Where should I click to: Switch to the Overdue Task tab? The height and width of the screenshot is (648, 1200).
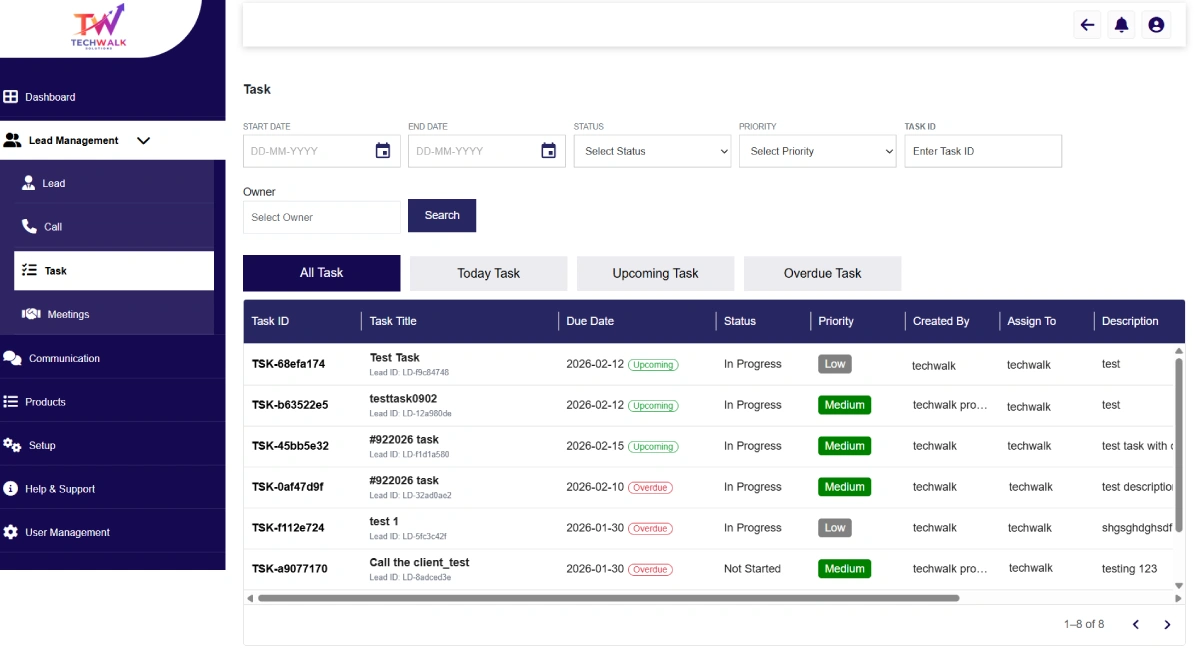click(x=822, y=273)
